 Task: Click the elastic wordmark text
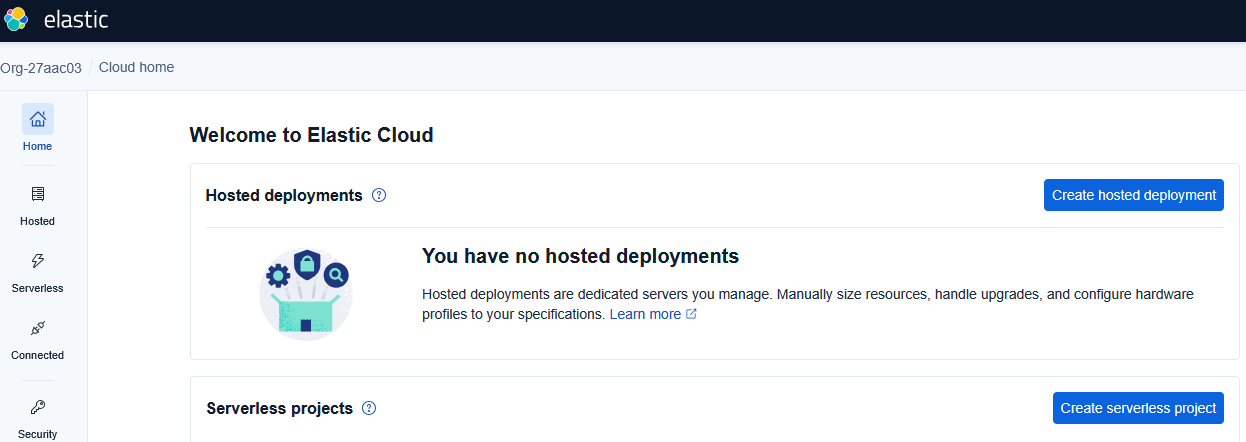(x=76, y=19)
